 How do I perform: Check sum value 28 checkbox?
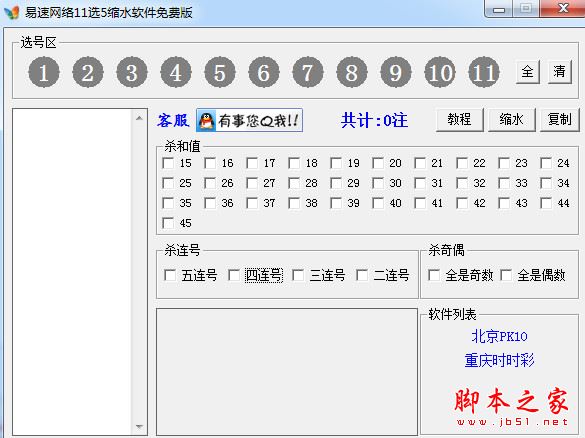tap(294, 183)
